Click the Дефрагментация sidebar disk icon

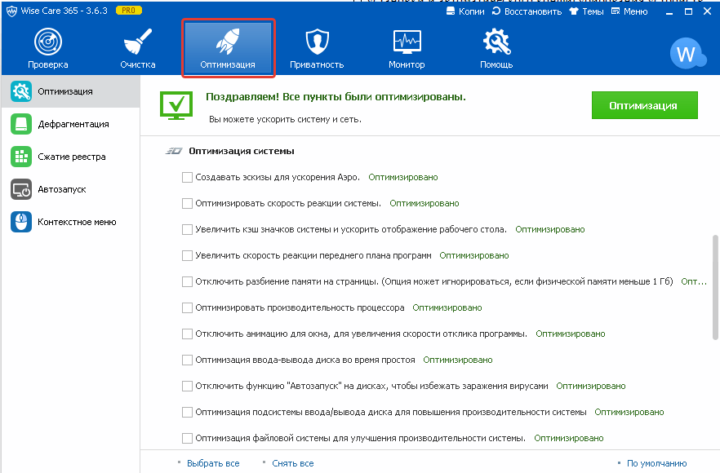(21, 124)
